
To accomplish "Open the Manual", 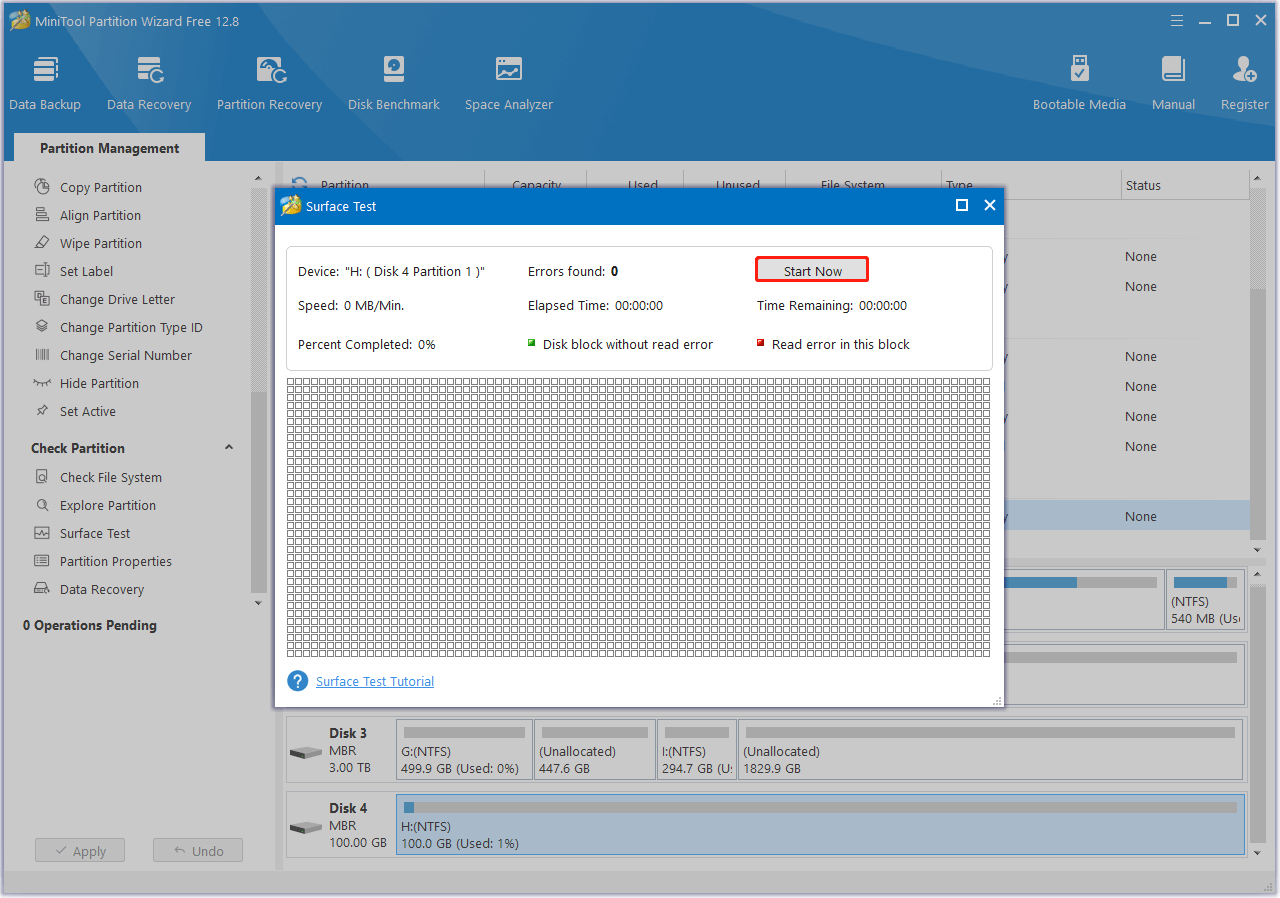I will click(x=1173, y=84).
